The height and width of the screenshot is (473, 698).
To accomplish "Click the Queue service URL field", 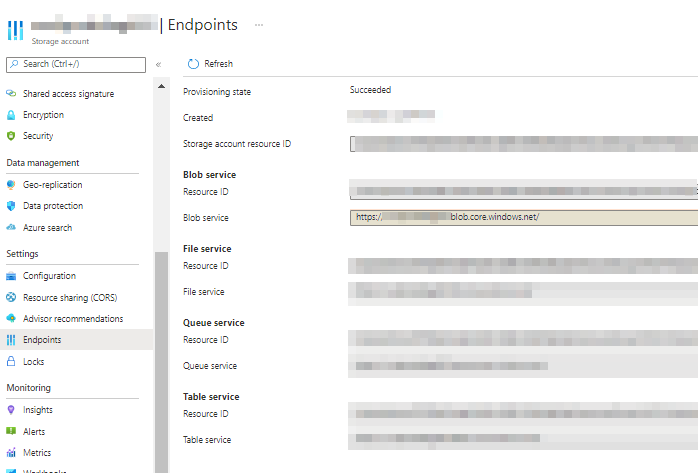I will 523,366.
